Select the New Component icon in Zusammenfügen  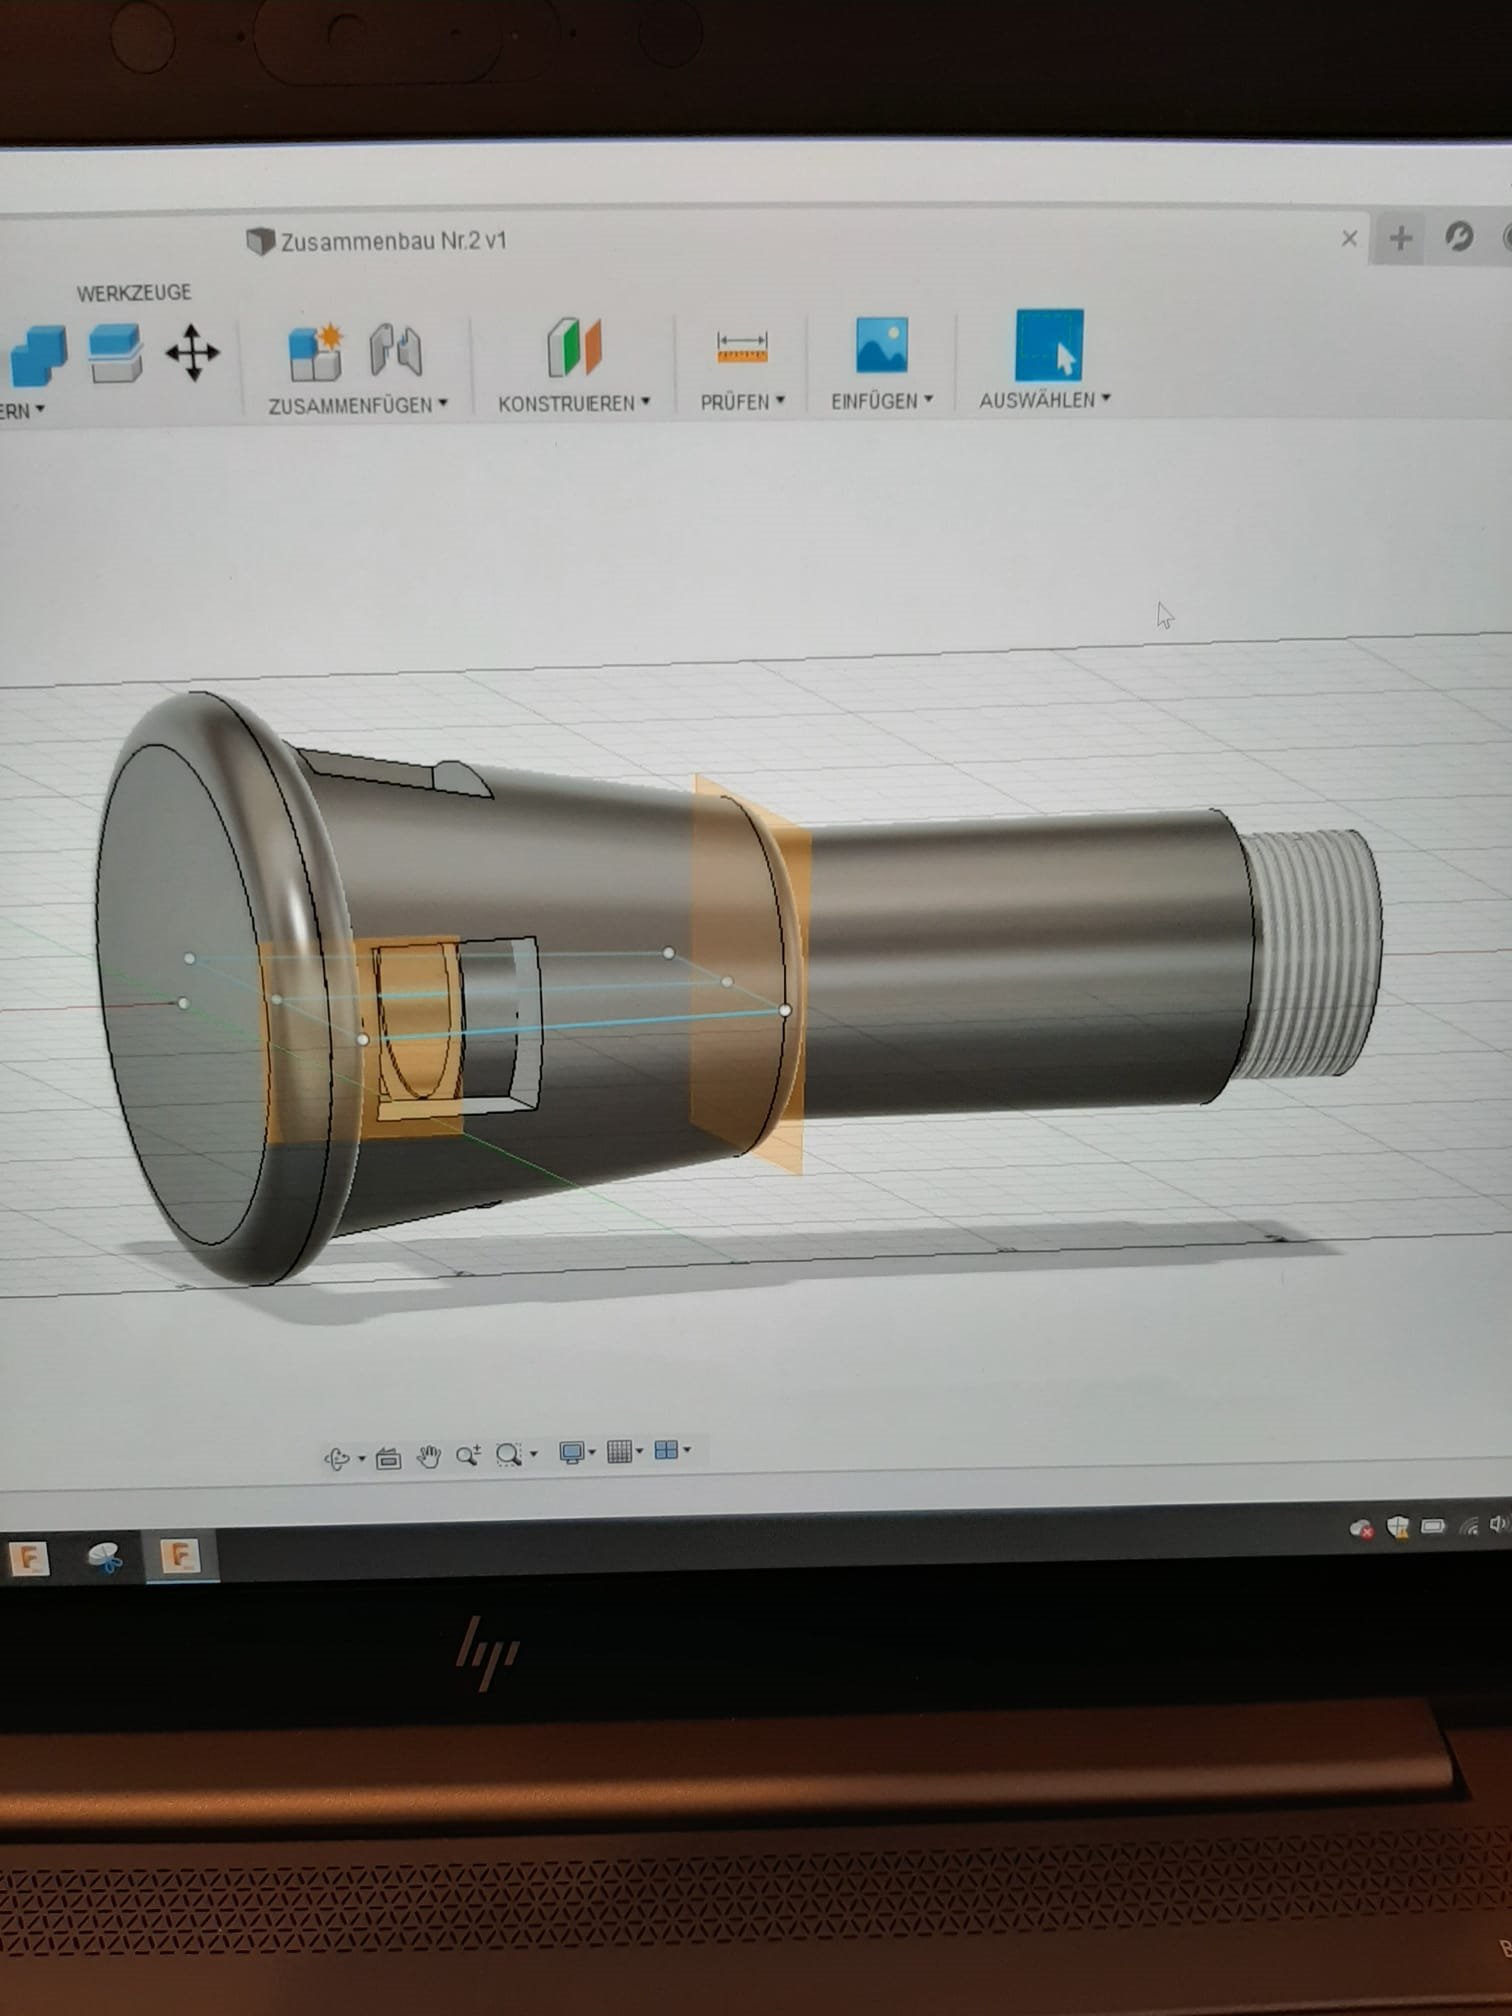point(315,352)
